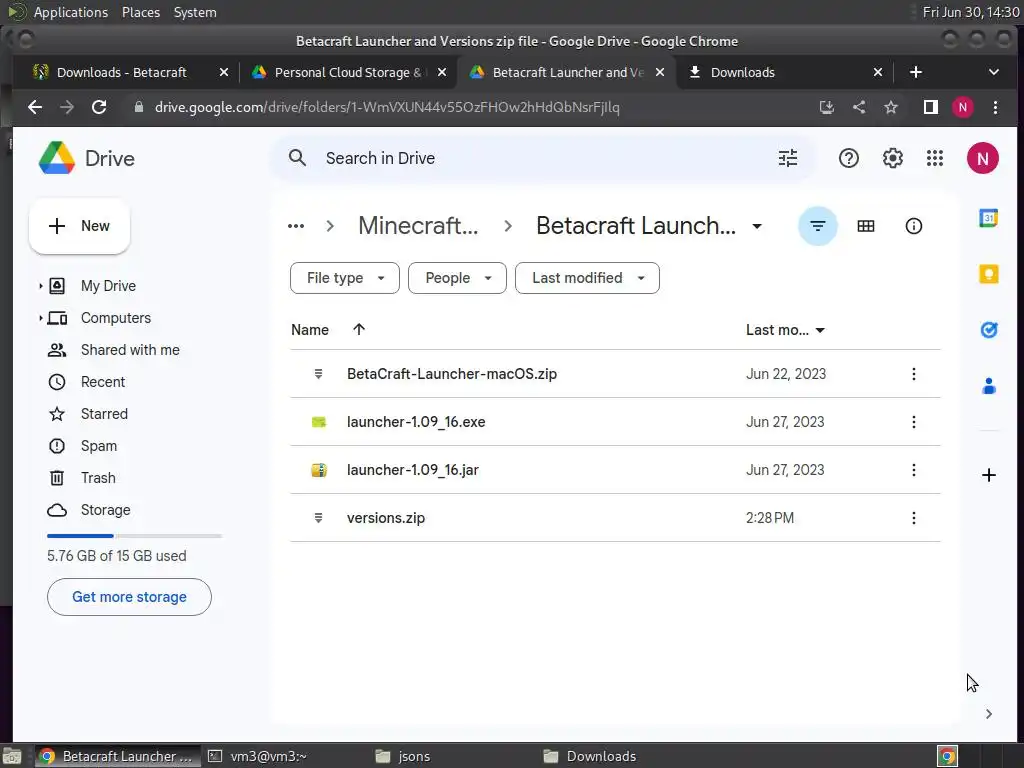
Task: Go back in Chrome browser
Action: (35, 107)
